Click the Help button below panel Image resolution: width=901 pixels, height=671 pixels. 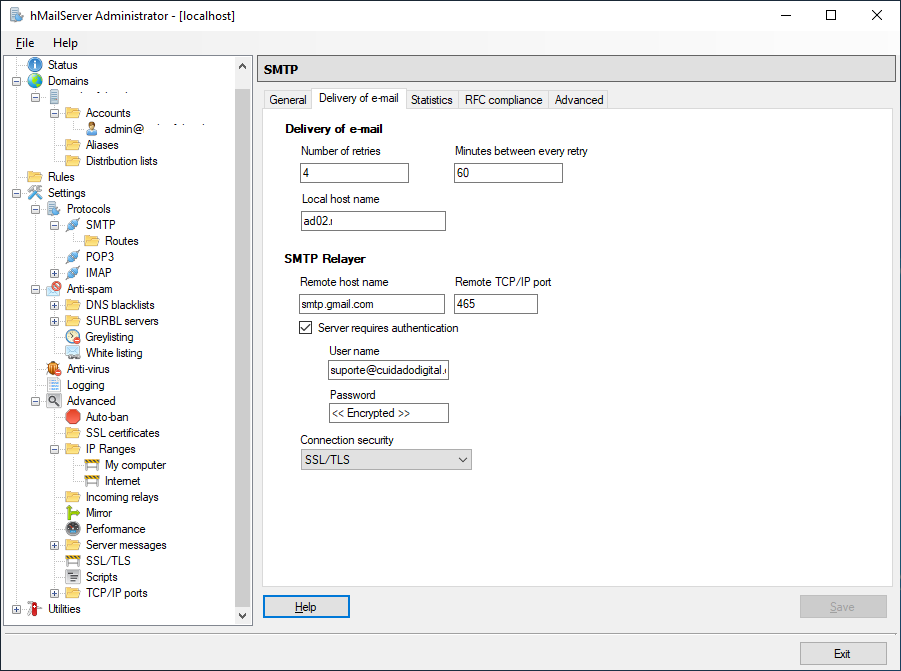click(x=306, y=607)
